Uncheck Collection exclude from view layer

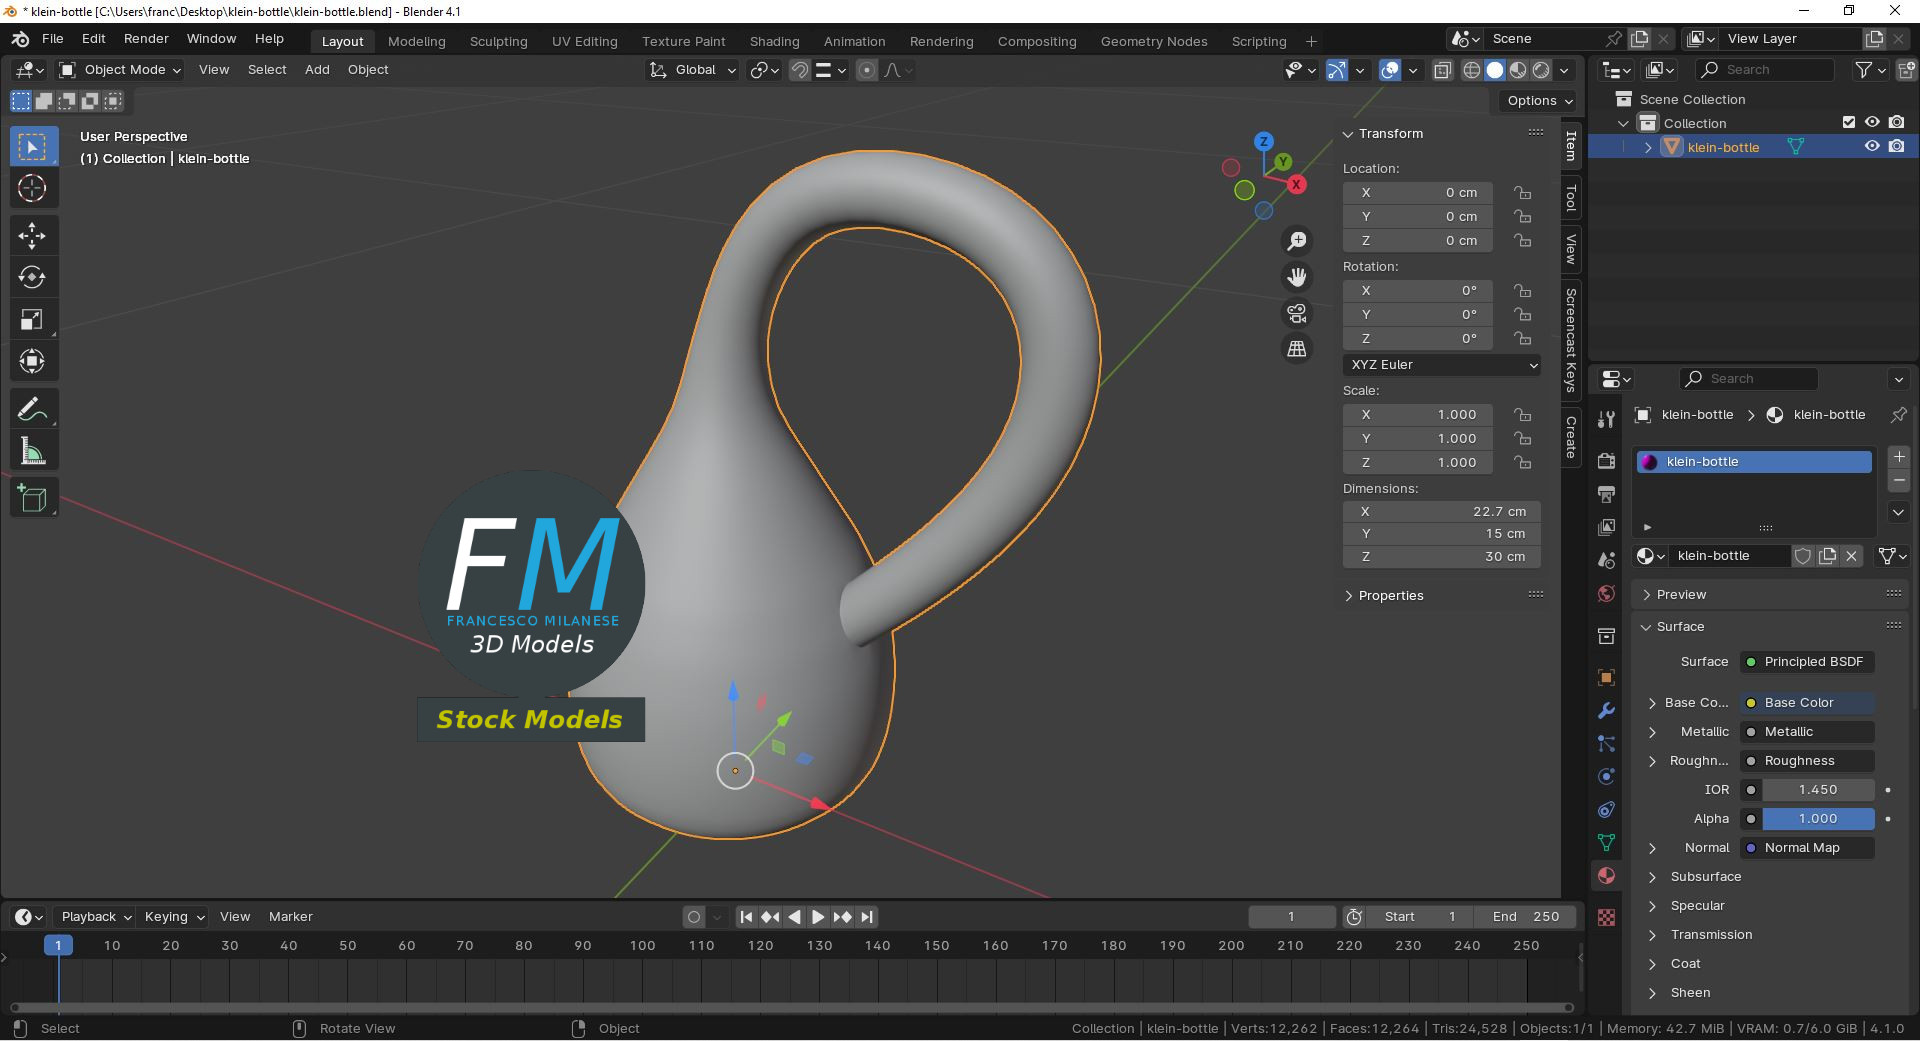[1849, 122]
